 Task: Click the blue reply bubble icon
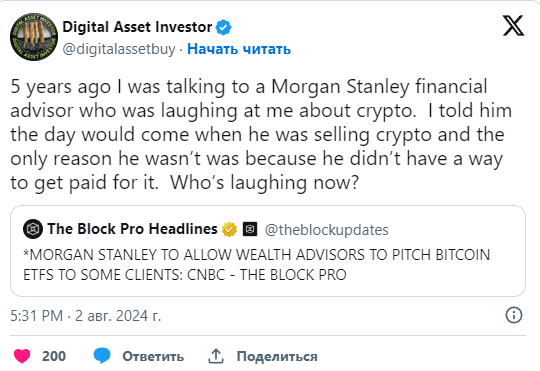coord(102,355)
